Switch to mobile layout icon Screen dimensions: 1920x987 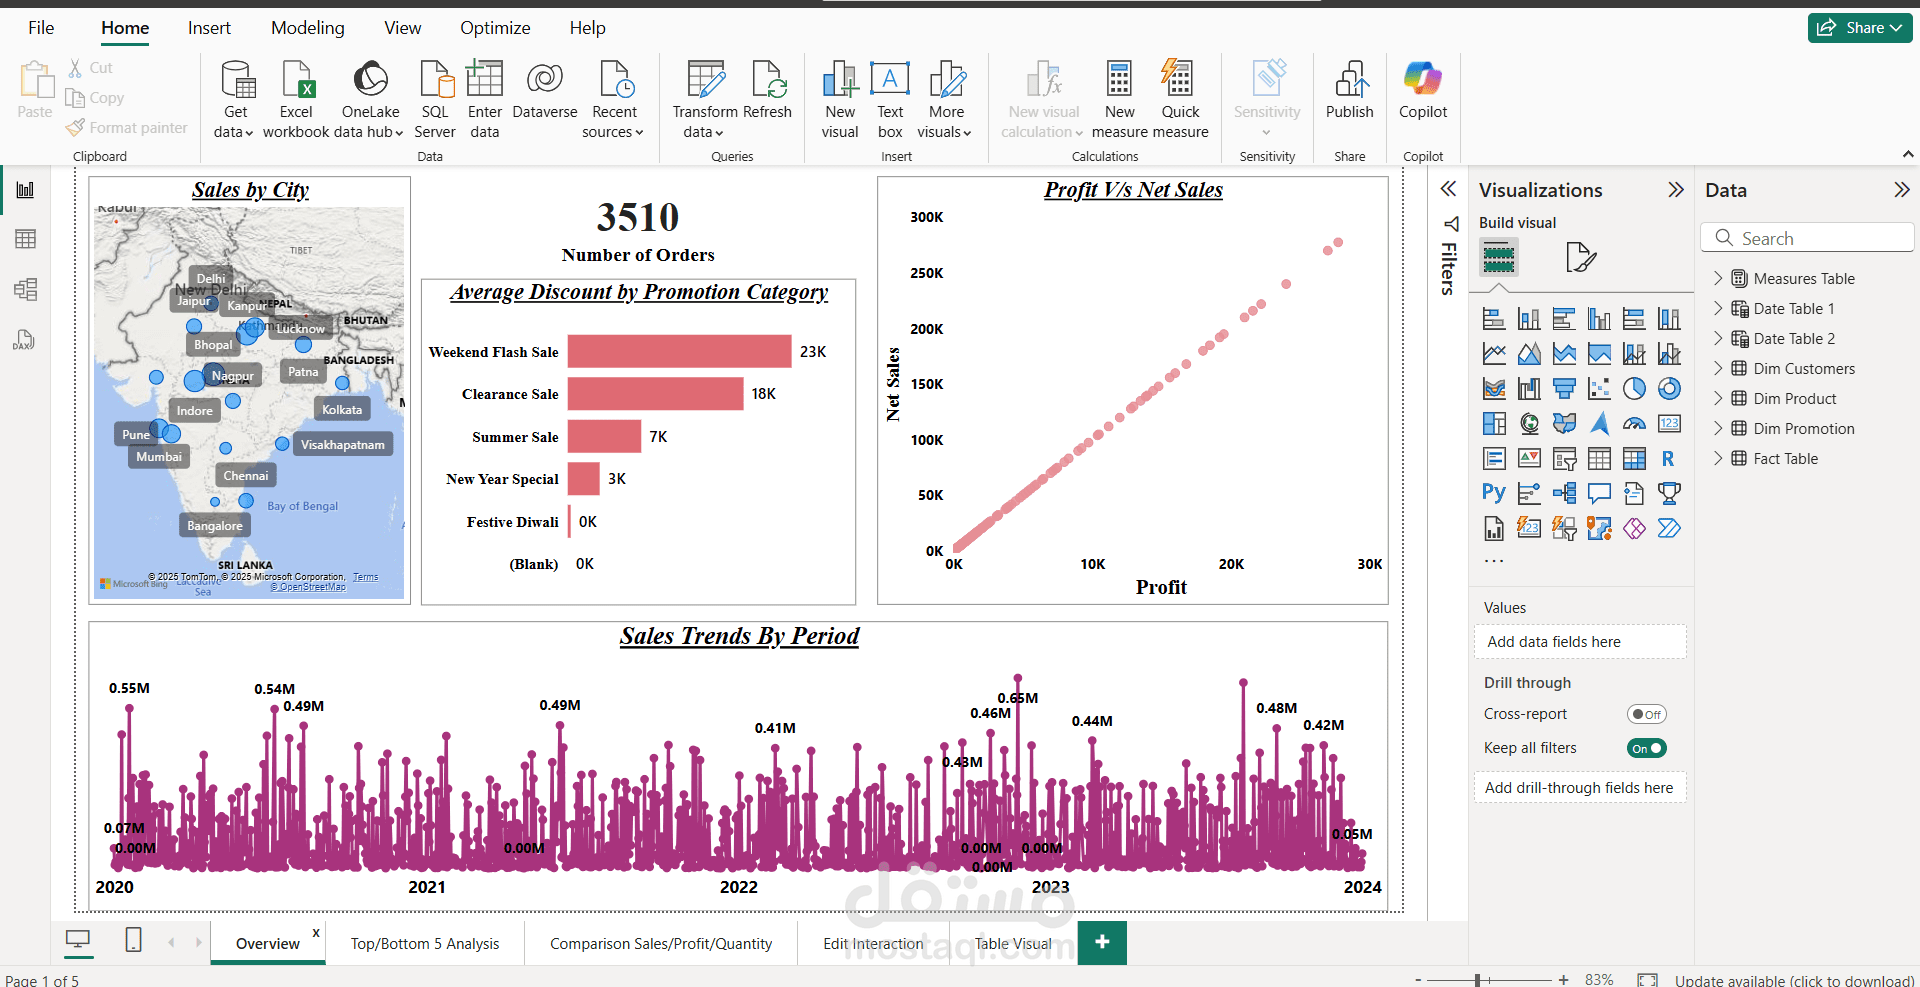point(133,940)
